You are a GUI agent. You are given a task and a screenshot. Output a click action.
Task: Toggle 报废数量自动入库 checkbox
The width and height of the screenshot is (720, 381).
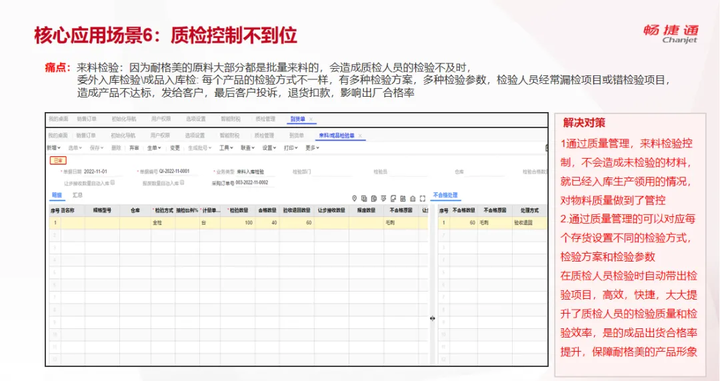(x=182, y=183)
